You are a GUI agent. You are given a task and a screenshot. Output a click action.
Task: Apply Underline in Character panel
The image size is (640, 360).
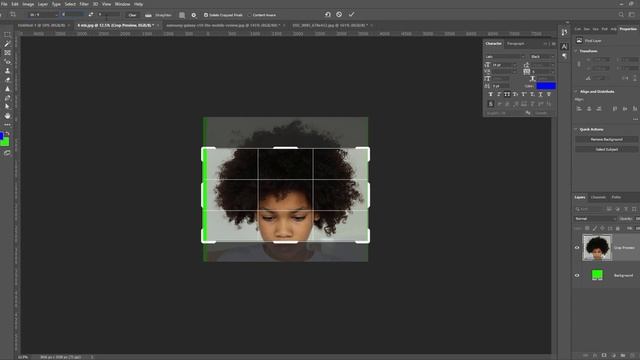[540, 94]
